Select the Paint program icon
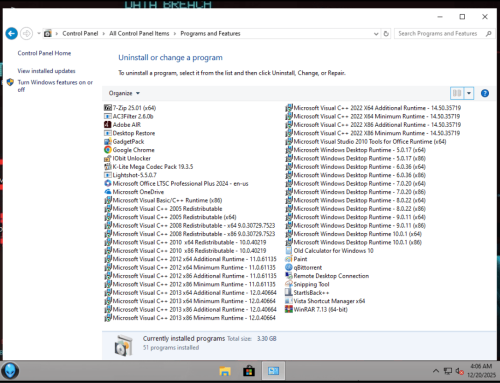The height and width of the screenshot is (383, 500). 289,259
